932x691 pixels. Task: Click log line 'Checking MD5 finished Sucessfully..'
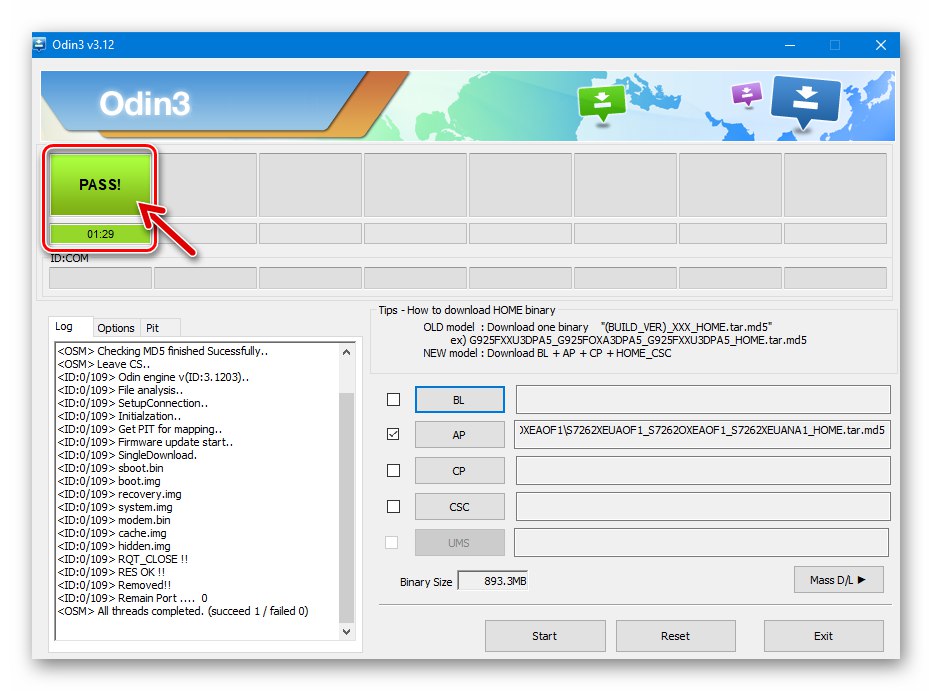click(162, 351)
